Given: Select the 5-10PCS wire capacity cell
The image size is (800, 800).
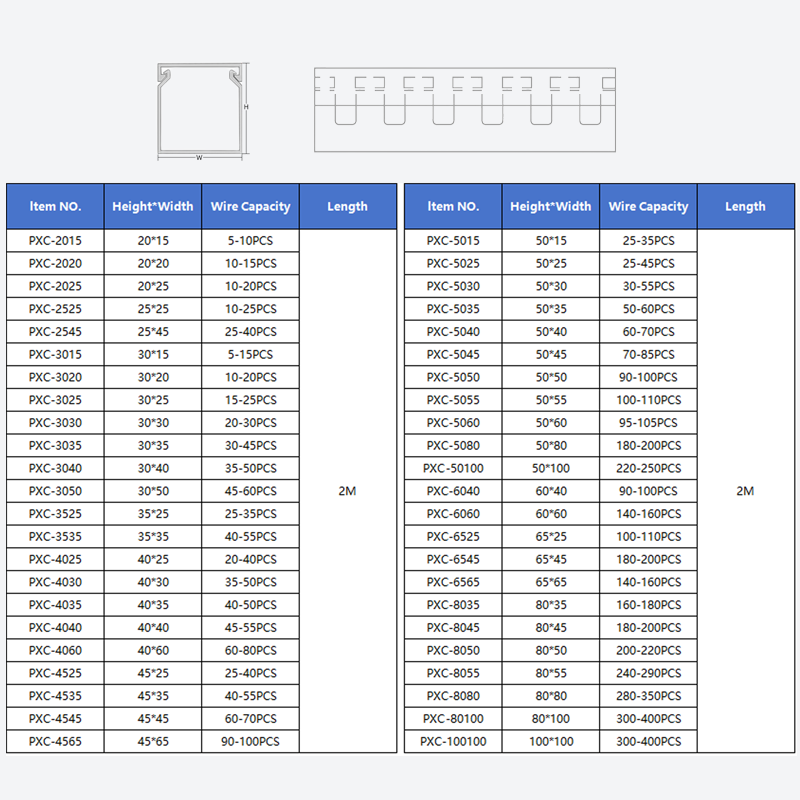Looking at the screenshot, I should coord(250,241).
